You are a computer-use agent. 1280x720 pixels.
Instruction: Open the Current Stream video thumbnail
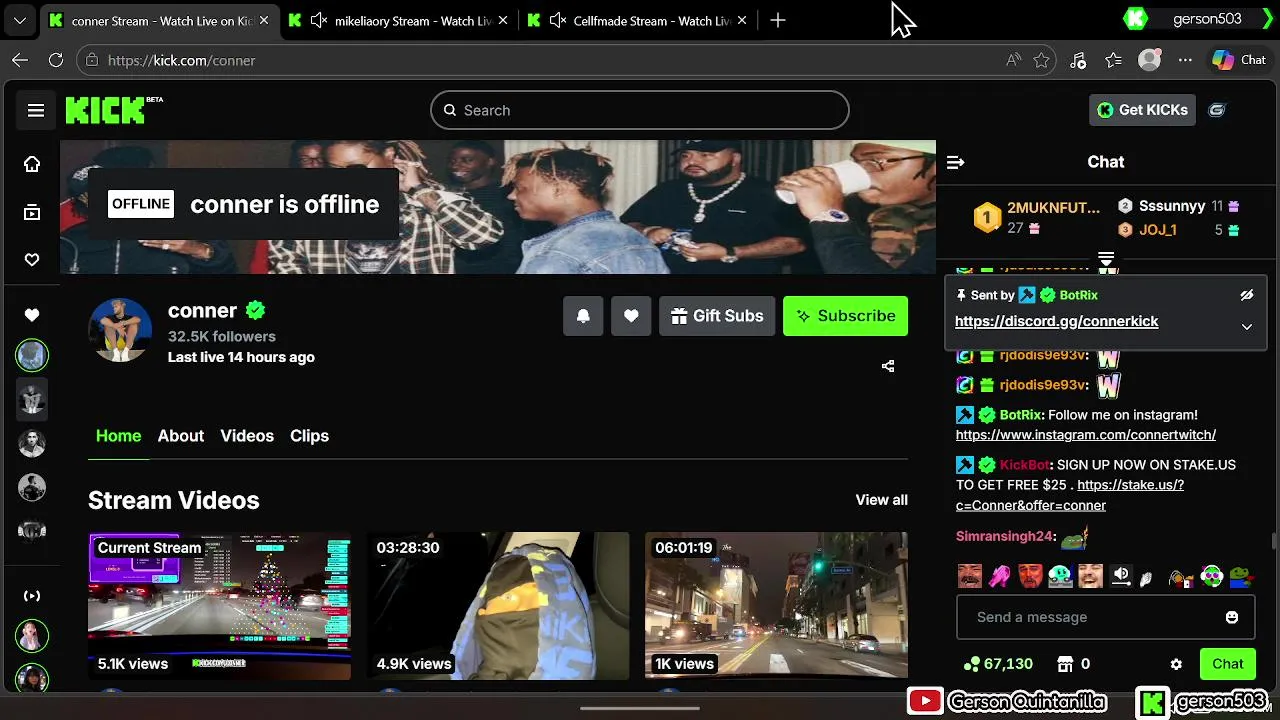pyautogui.click(x=219, y=605)
